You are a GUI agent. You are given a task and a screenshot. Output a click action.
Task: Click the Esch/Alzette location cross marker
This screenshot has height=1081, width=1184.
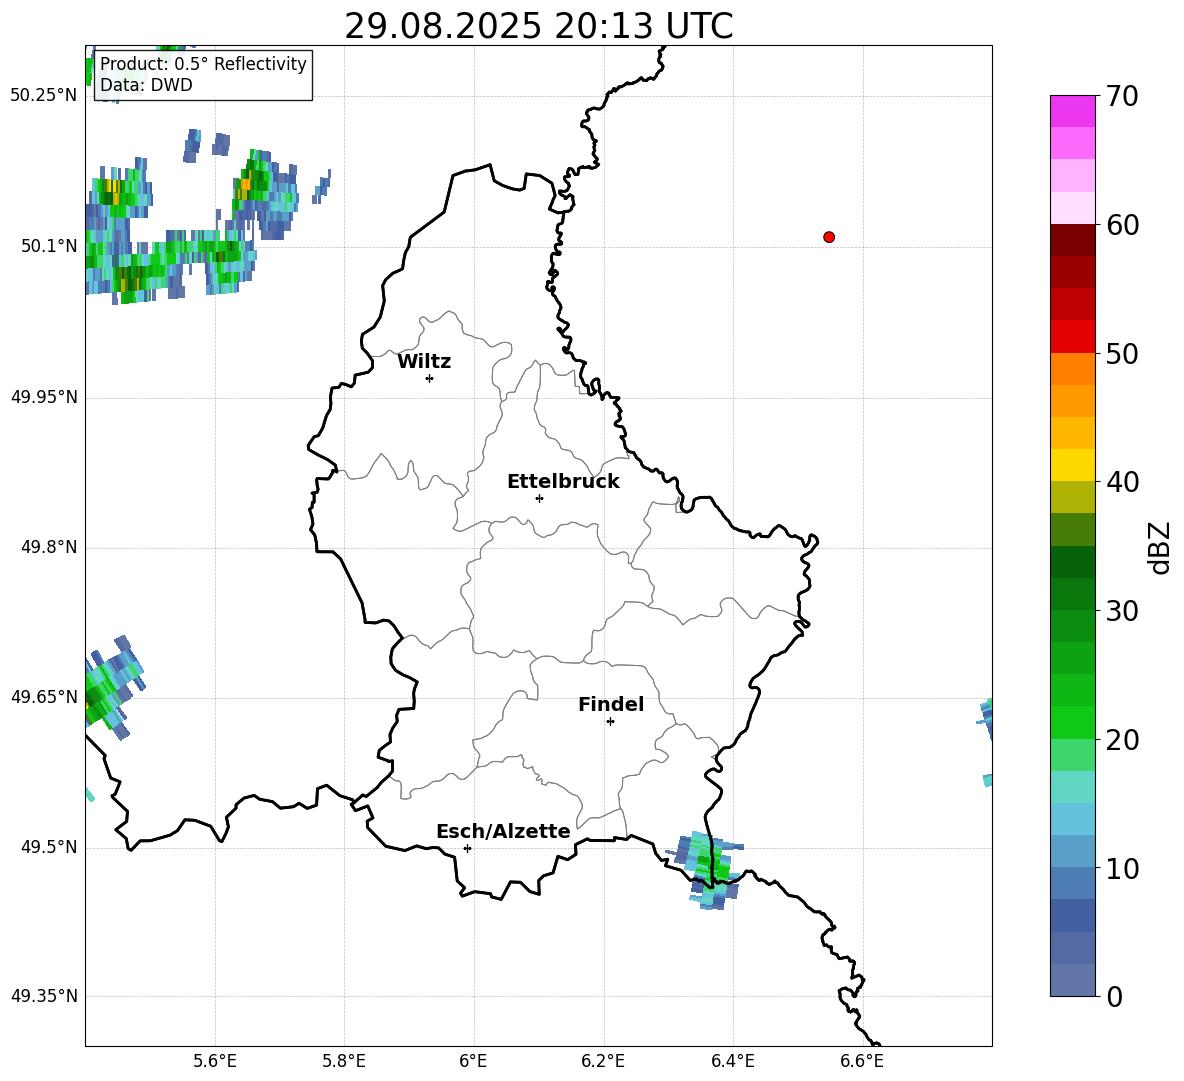tap(467, 848)
